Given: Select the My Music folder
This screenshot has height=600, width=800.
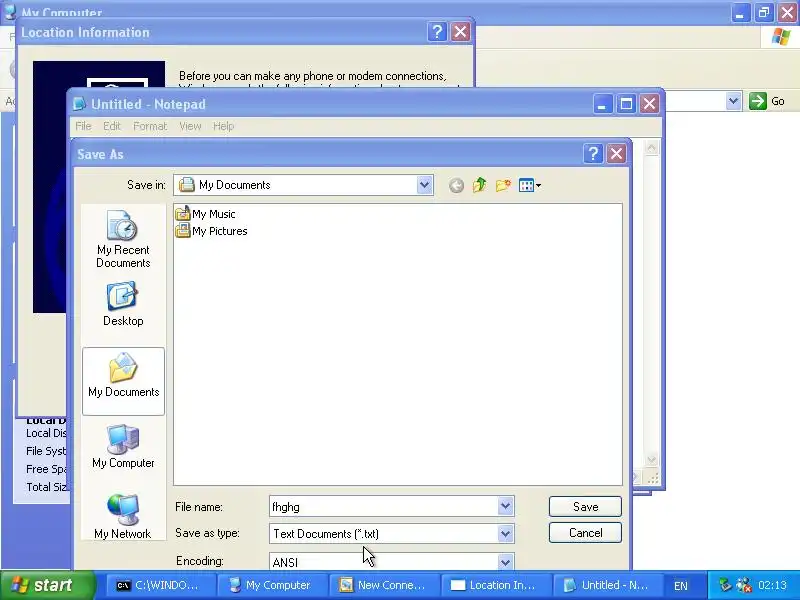Looking at the screenshot, I should click(x=205, y=214).
